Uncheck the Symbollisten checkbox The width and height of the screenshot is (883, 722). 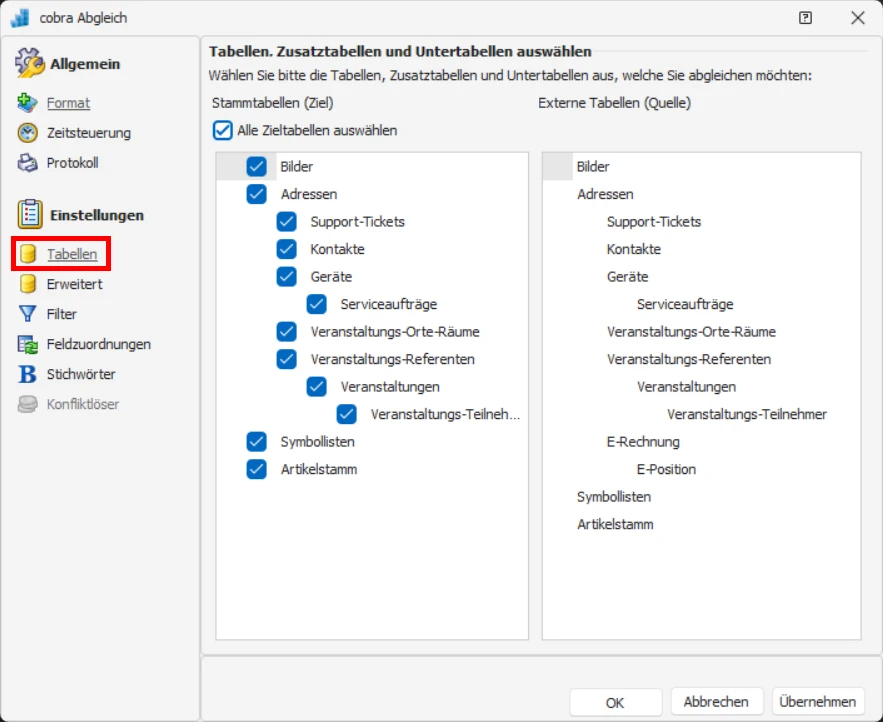pos(256,442)
